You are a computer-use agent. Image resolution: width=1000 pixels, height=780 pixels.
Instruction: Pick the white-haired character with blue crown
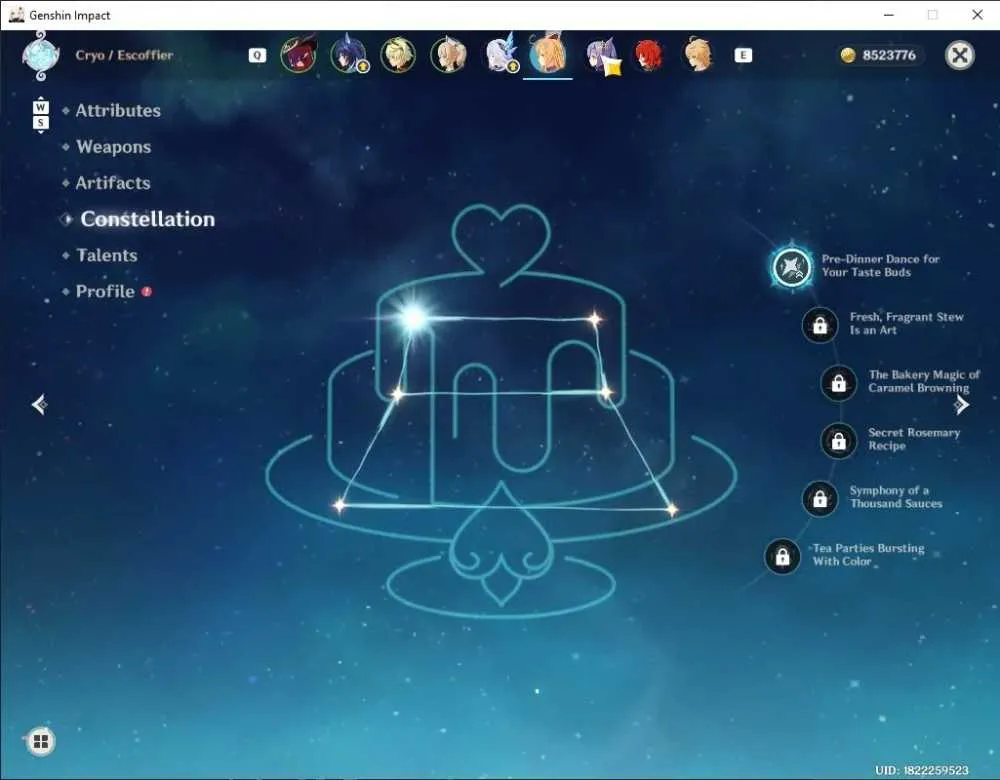click(501, 55)
